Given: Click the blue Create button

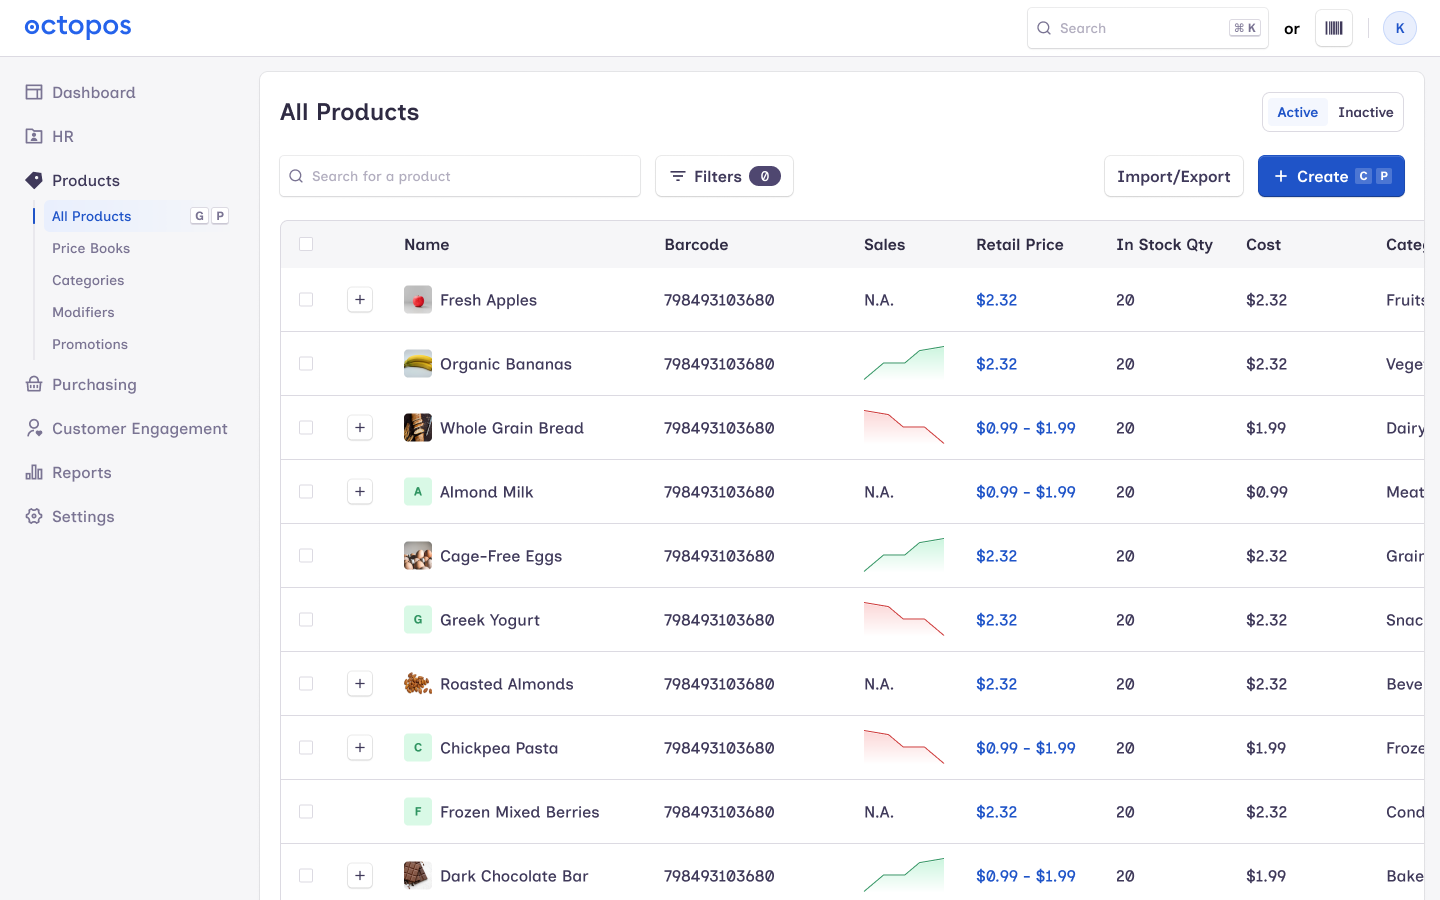Looking at the screenshot, I should pyautogui.click(x=1331, y=176).
